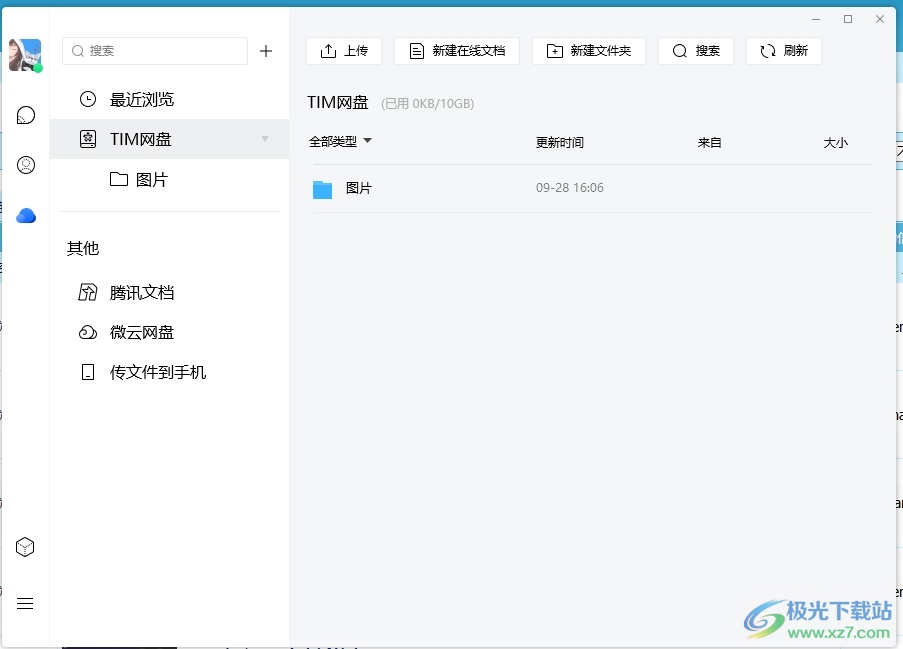Click the plus icon beside search
This screenshot has height=649, width=903.
(266, 51)
